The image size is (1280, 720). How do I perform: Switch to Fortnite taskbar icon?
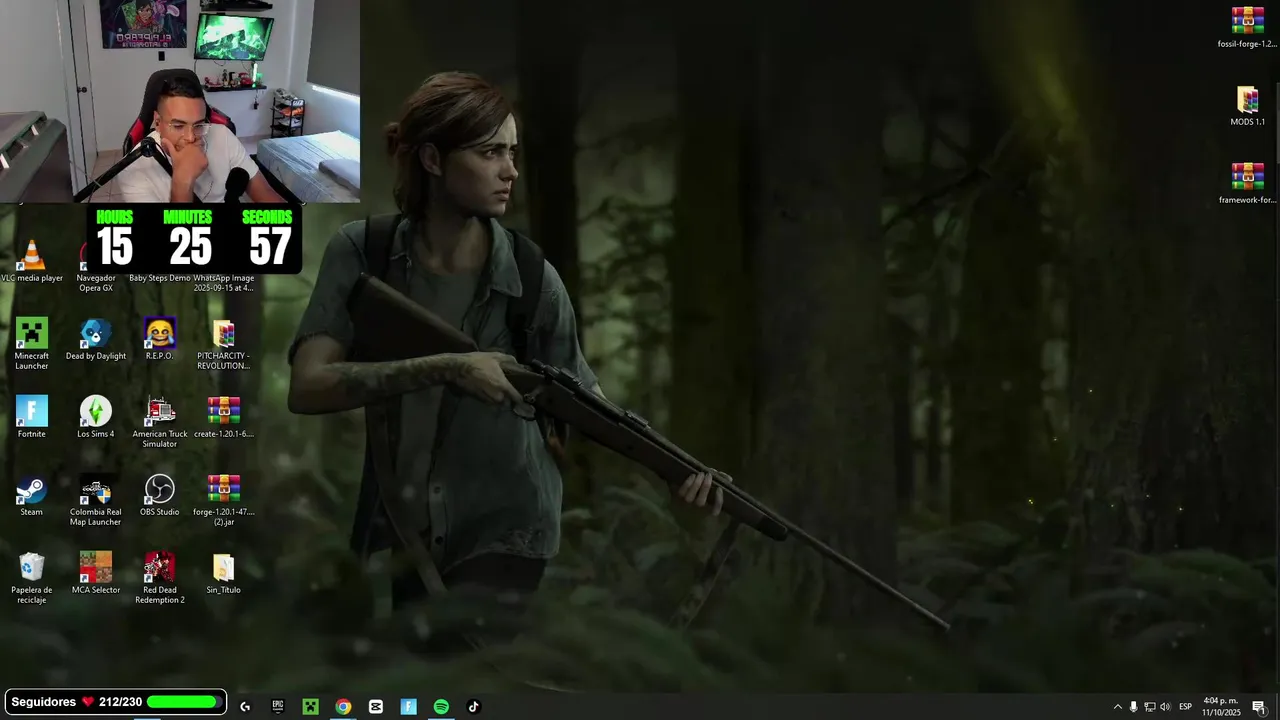point(409,707)
